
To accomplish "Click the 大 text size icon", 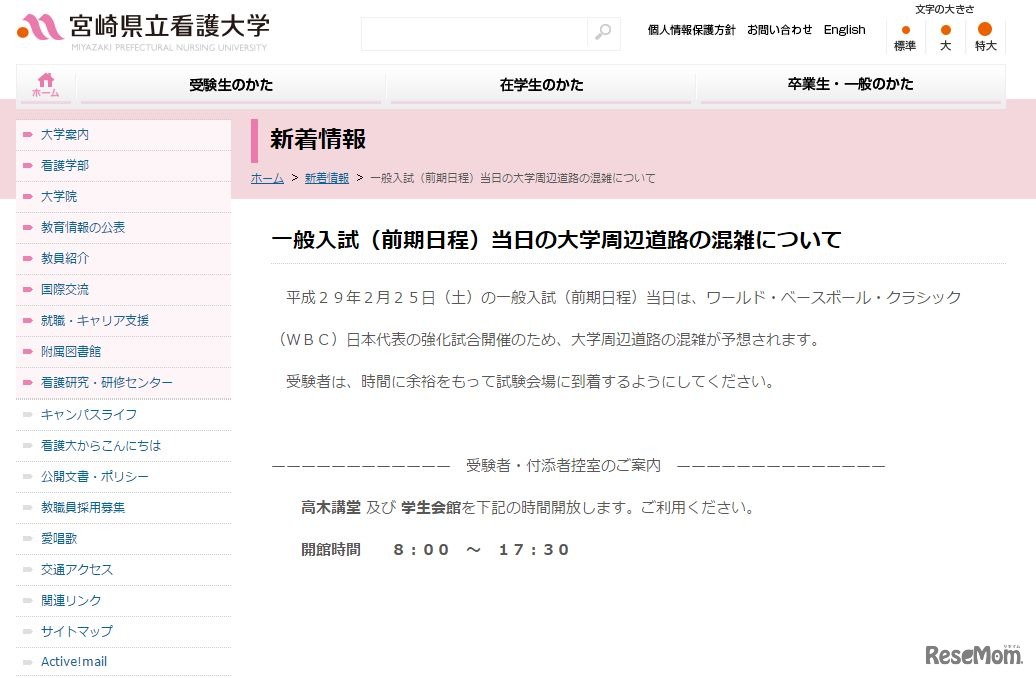I will pyautogui.click(x=944, y=38).
